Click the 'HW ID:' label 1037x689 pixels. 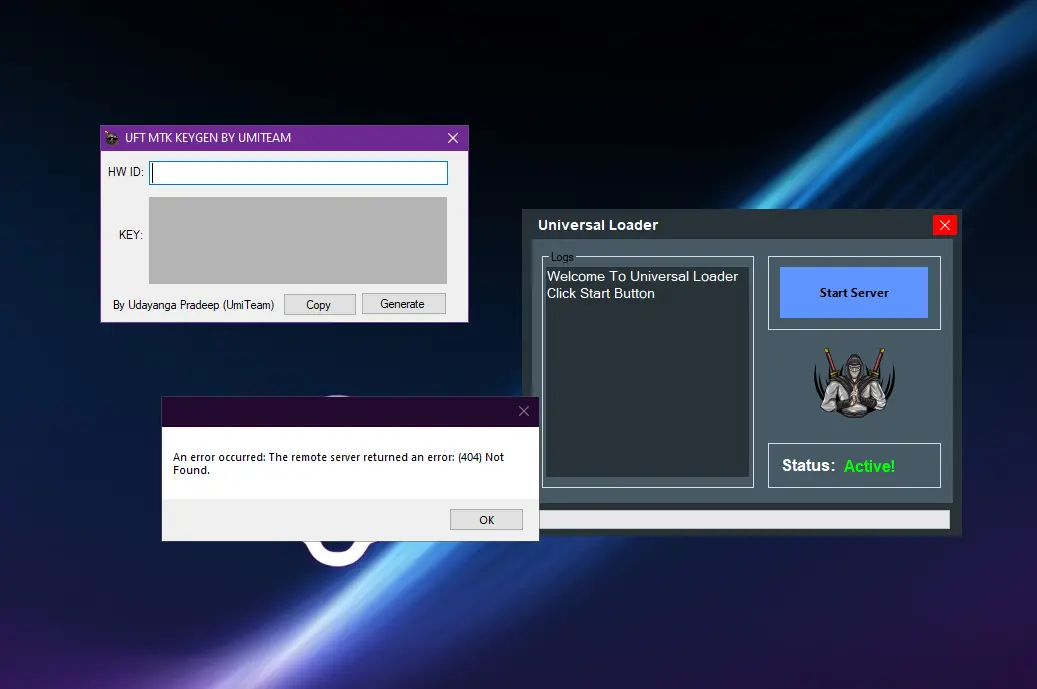[x=126, y=172]
